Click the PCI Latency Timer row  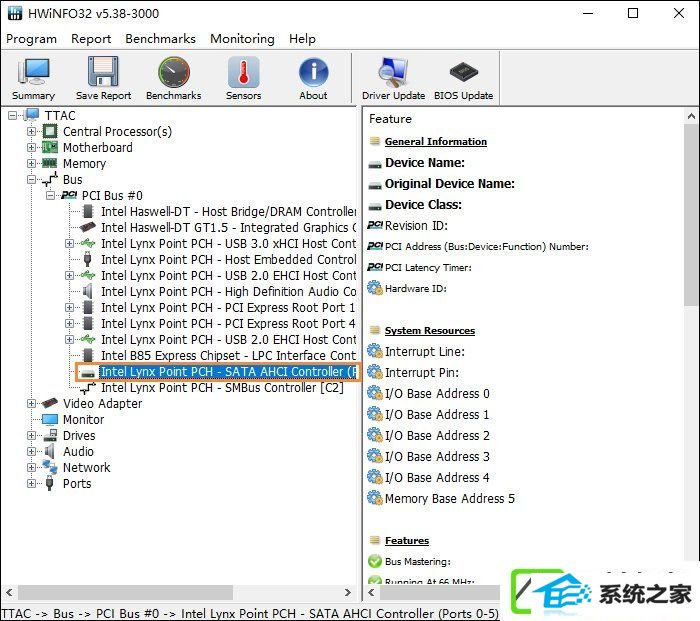tap(428, 267)
